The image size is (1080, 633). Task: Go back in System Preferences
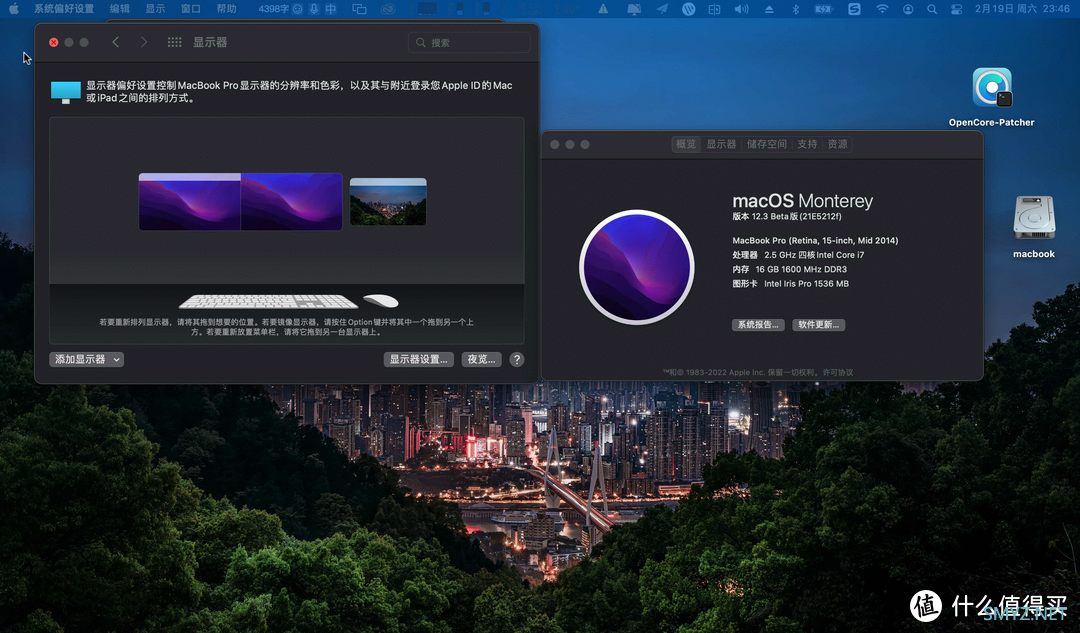pos(116,42)
